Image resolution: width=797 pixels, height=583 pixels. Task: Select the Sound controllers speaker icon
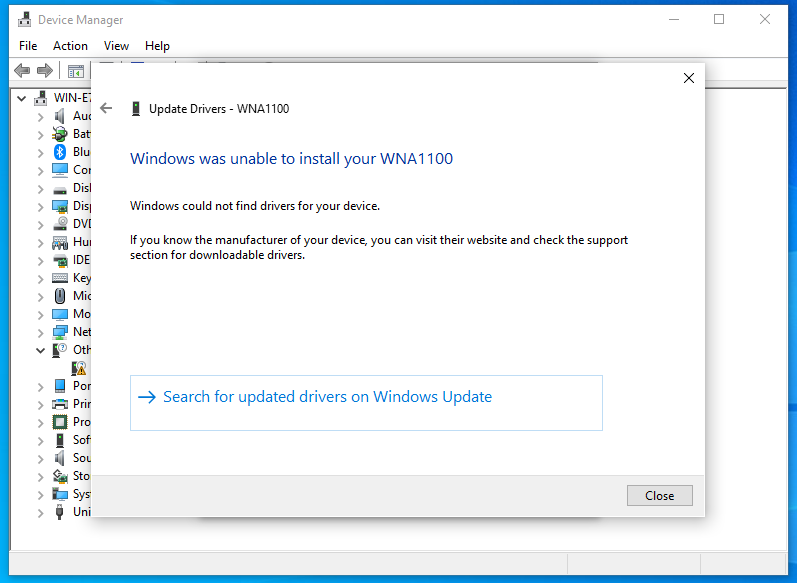[60, 458]
